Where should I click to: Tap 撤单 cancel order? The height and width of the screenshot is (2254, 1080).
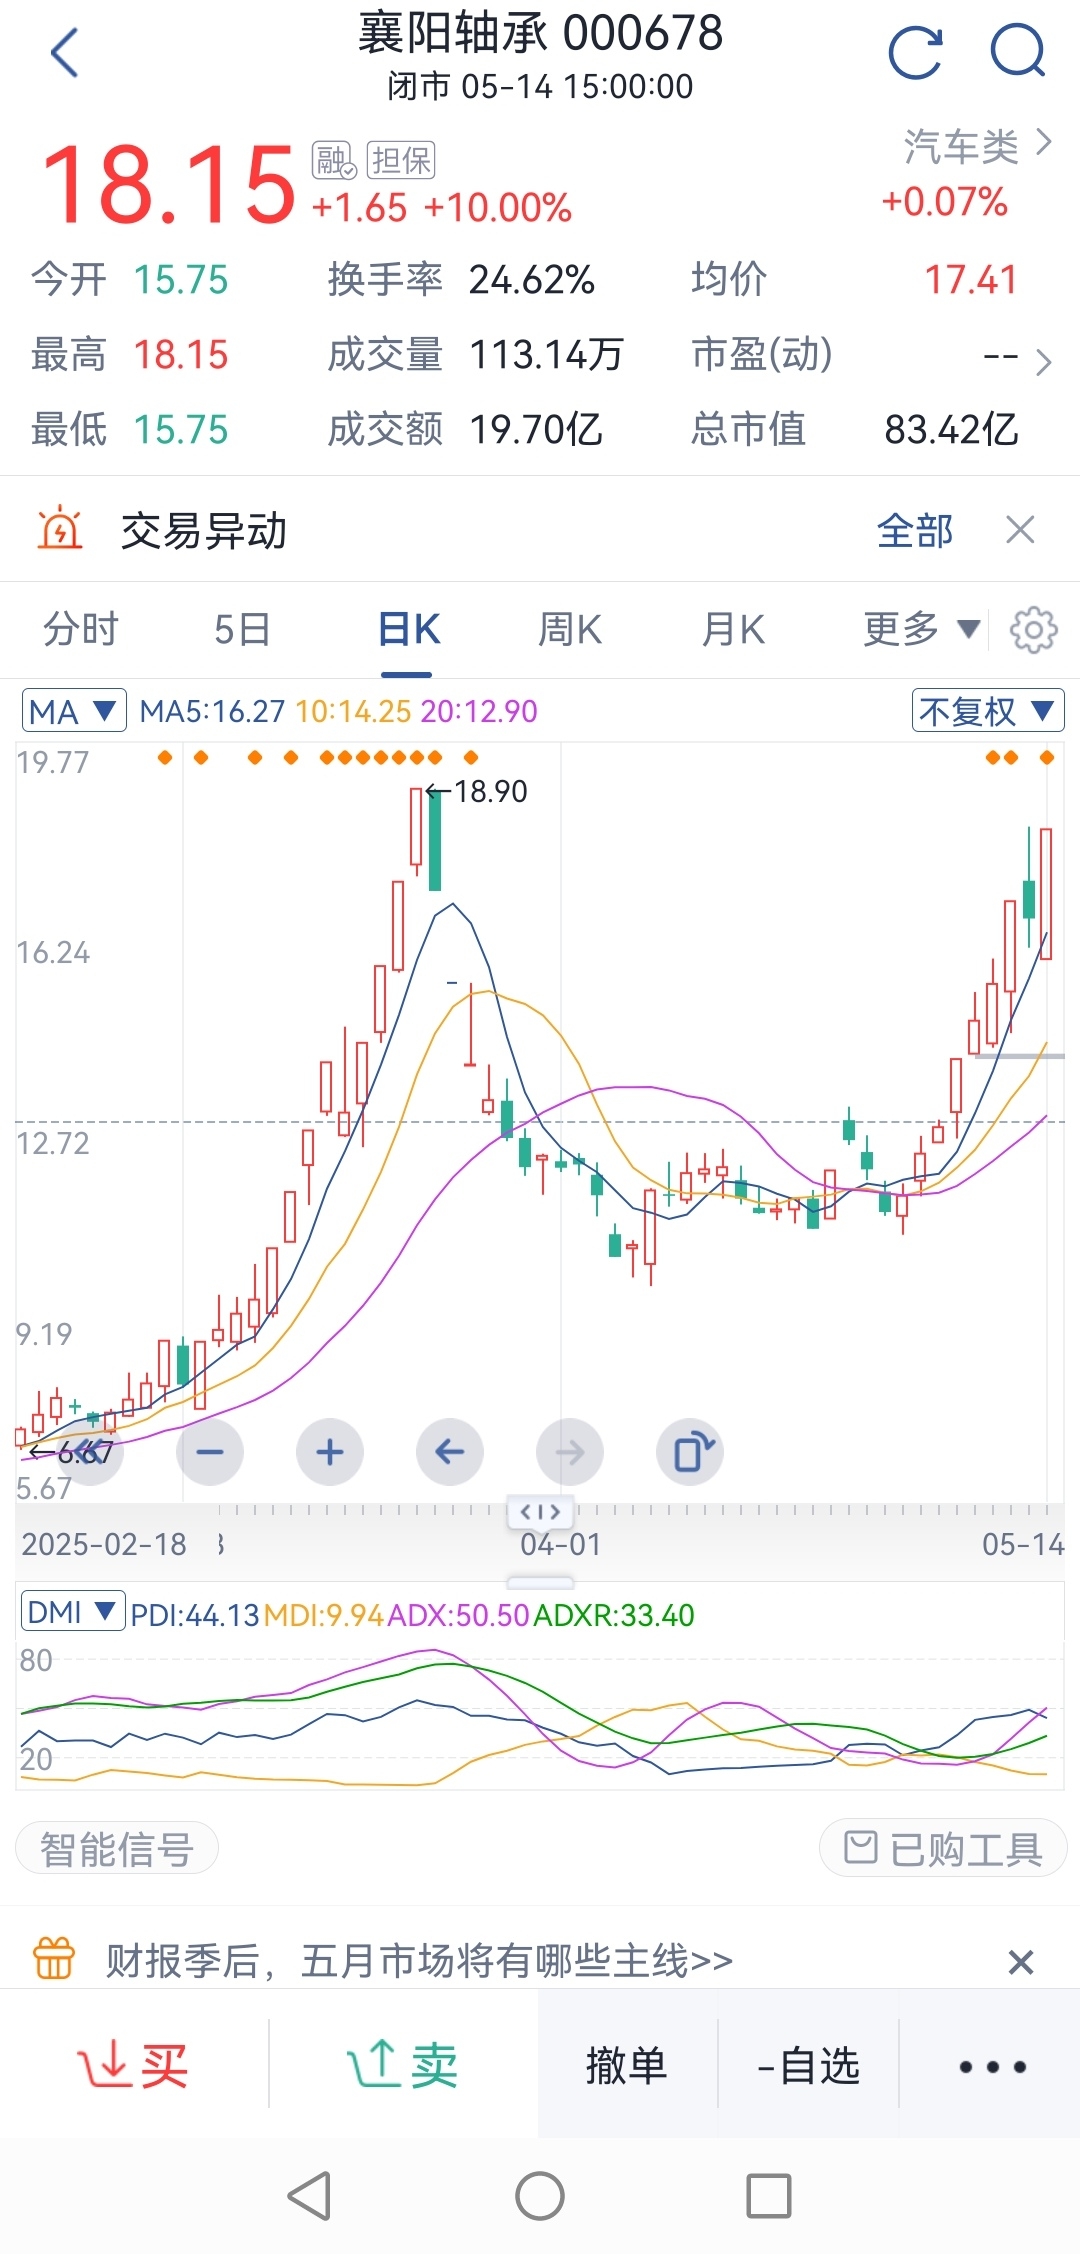627,2066
